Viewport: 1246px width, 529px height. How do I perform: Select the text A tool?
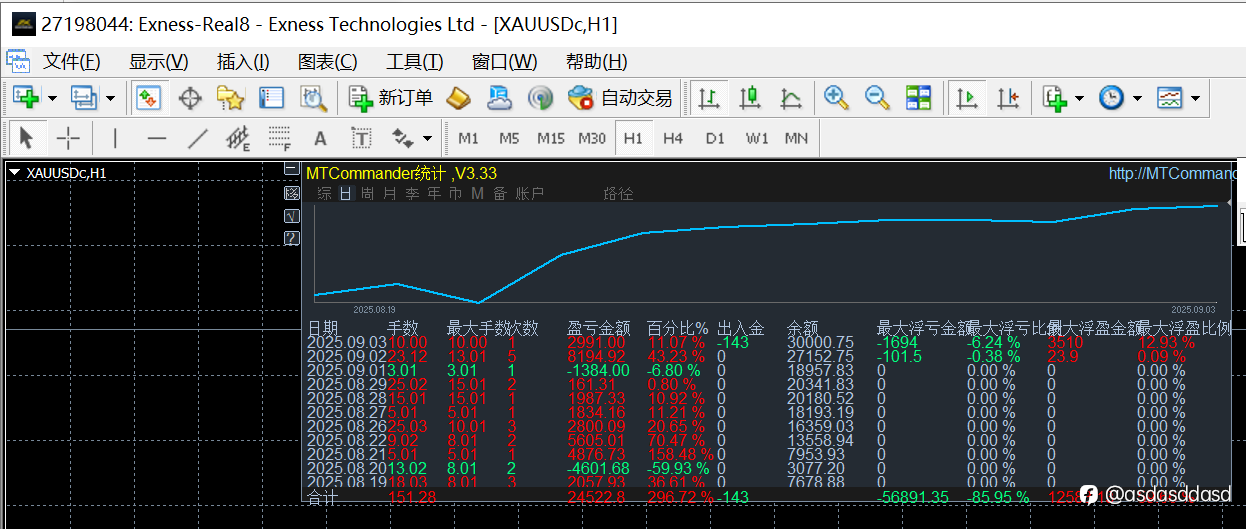pyautogui.click(x=320, y=138)
